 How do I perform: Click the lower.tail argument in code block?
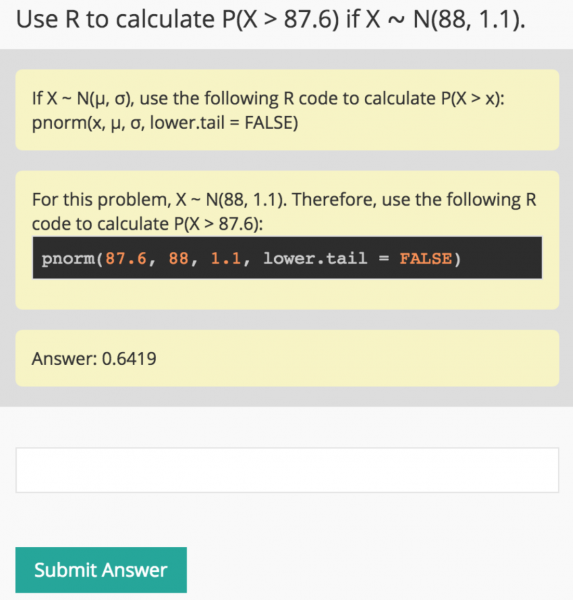(315, 258)
